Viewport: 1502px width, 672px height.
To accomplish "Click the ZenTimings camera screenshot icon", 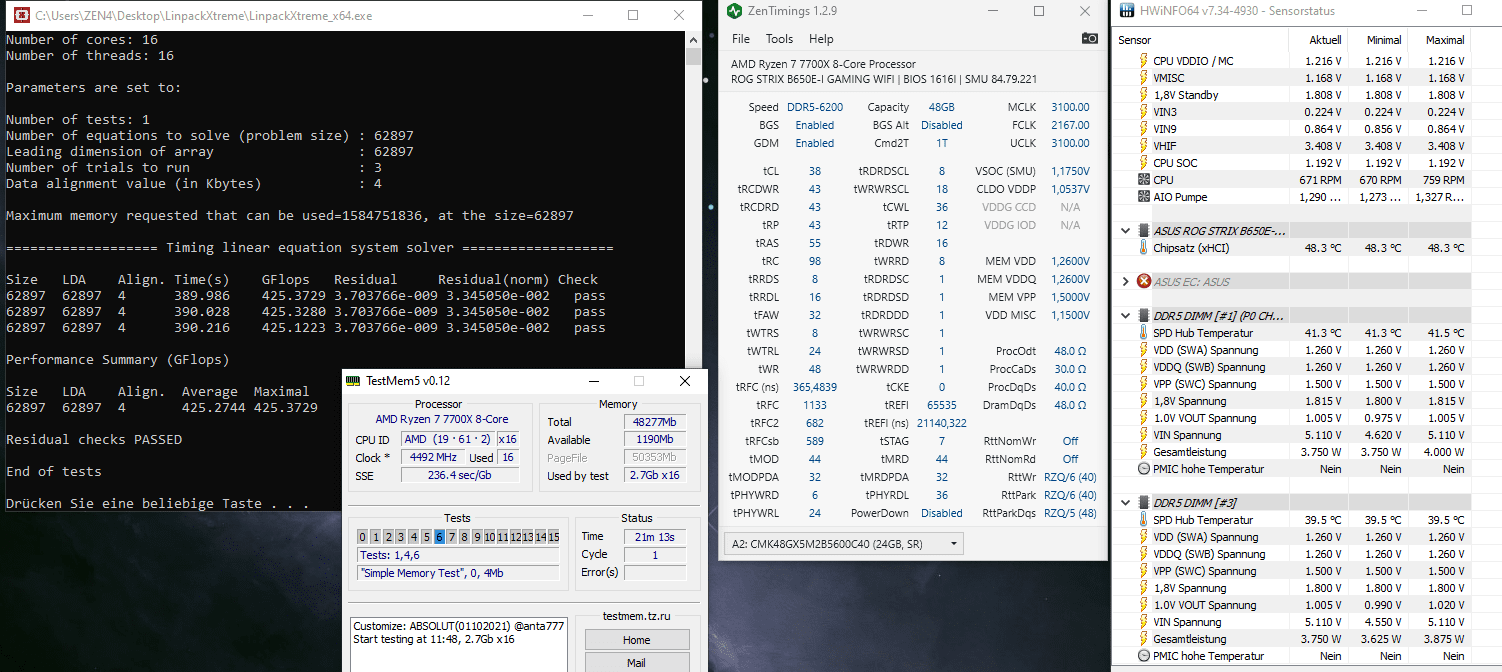I will (x=1089, y=39).
